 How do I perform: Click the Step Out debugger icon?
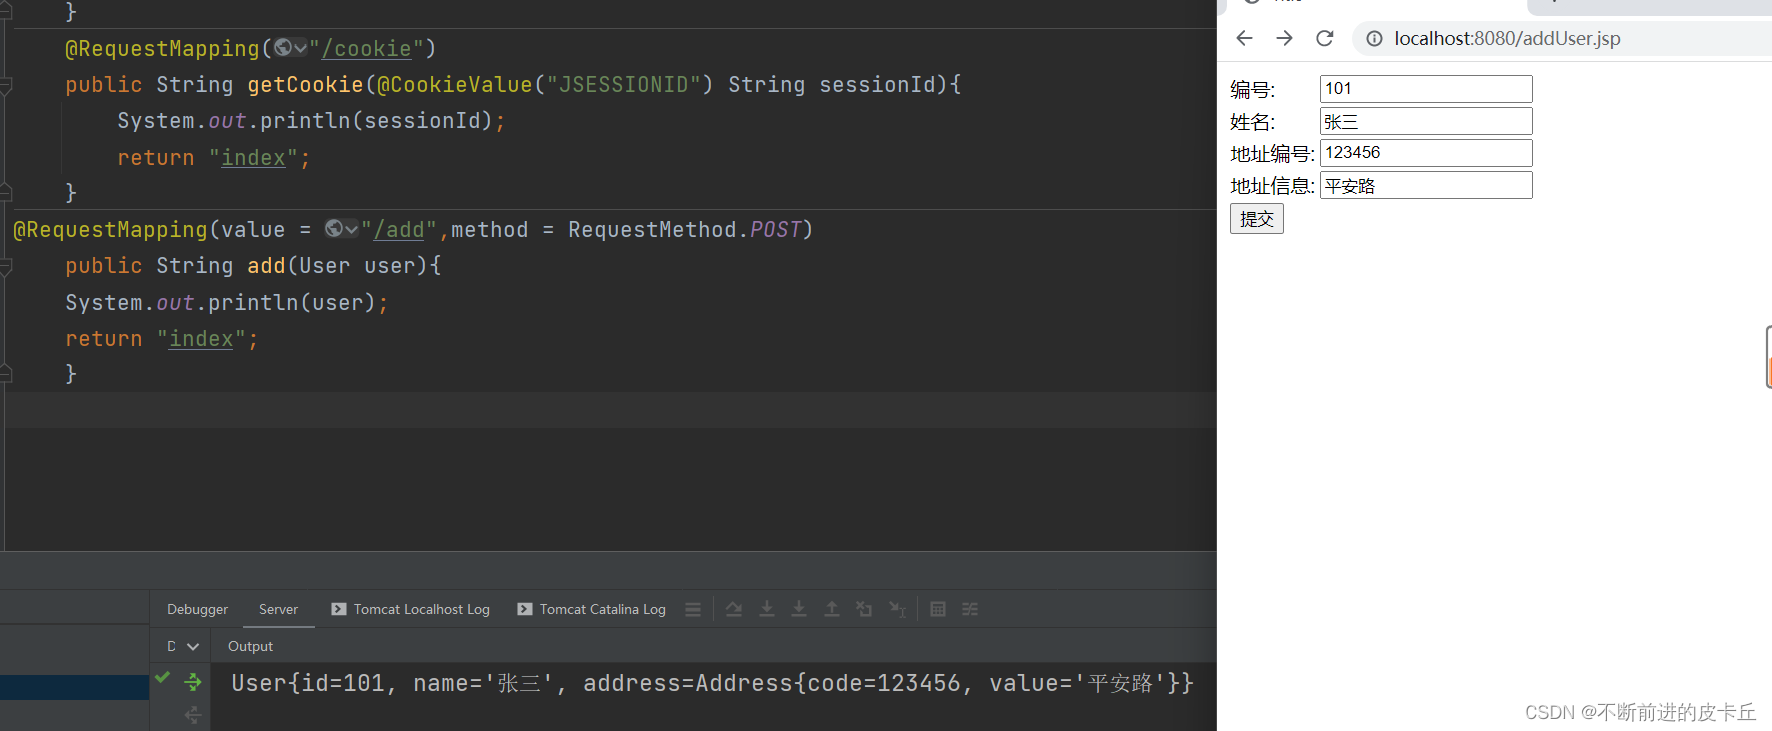coord(832,609)
